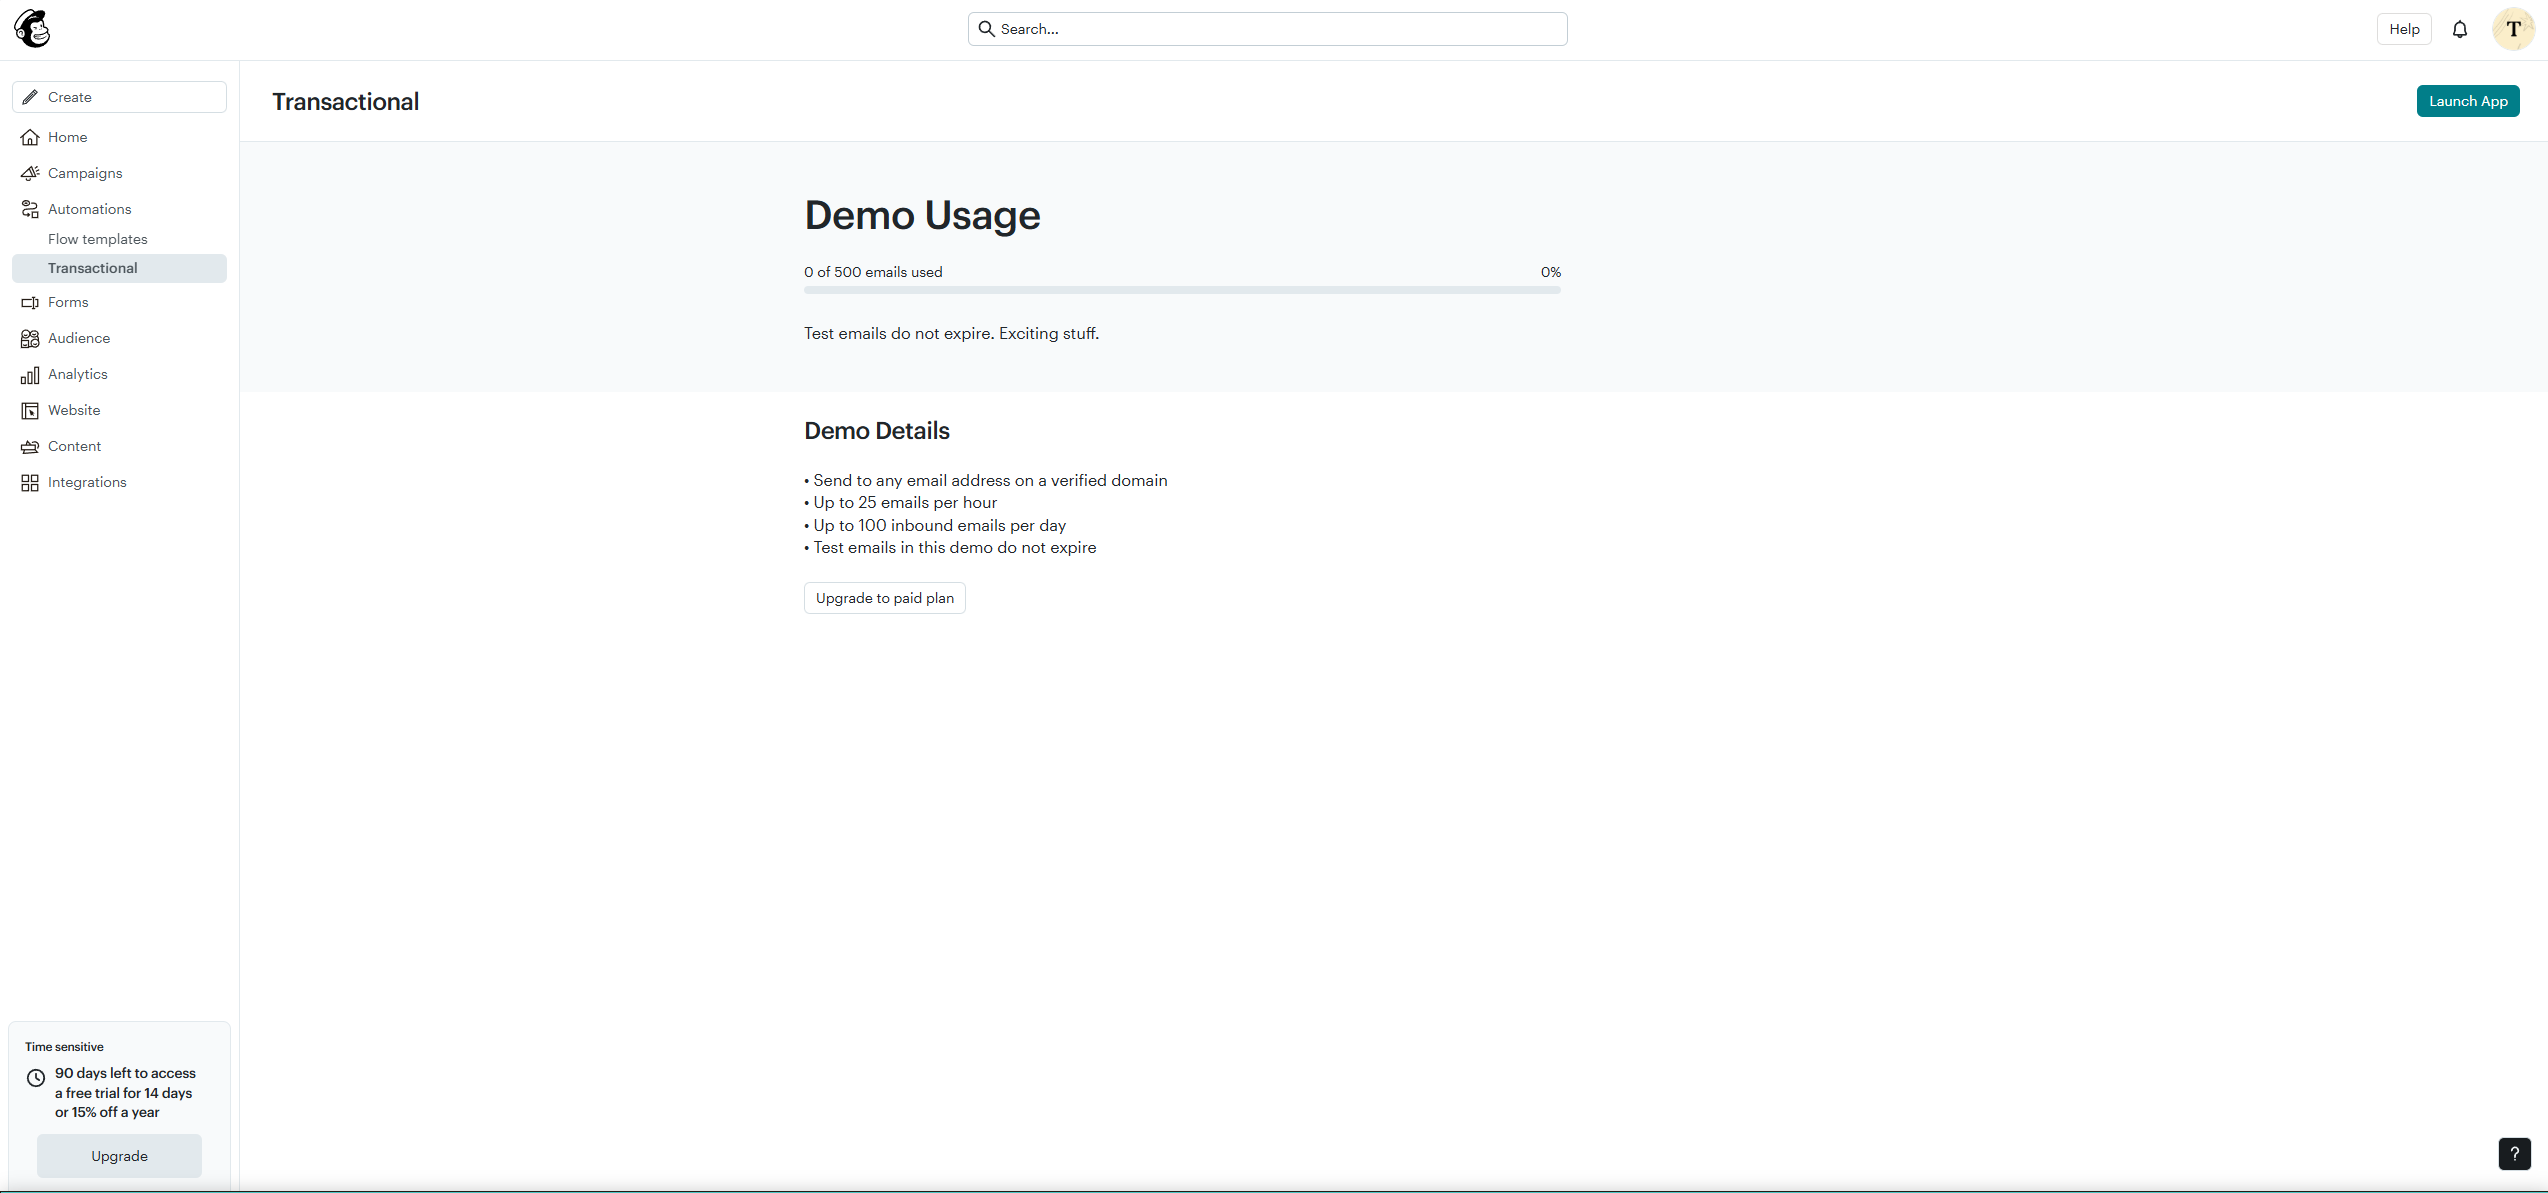Open Flow templates submenu item

[x=119, y=239]
